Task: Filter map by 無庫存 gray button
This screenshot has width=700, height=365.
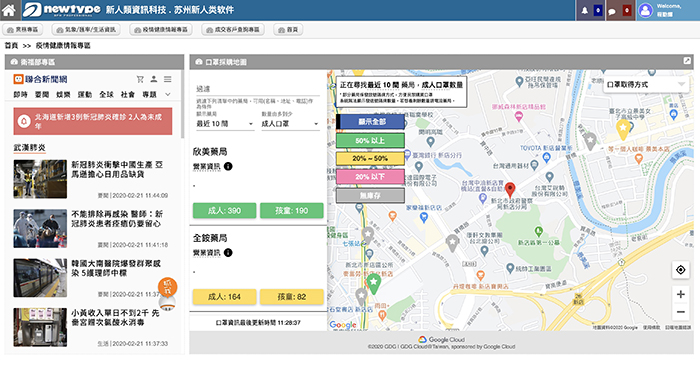Action: coord(371,195)
